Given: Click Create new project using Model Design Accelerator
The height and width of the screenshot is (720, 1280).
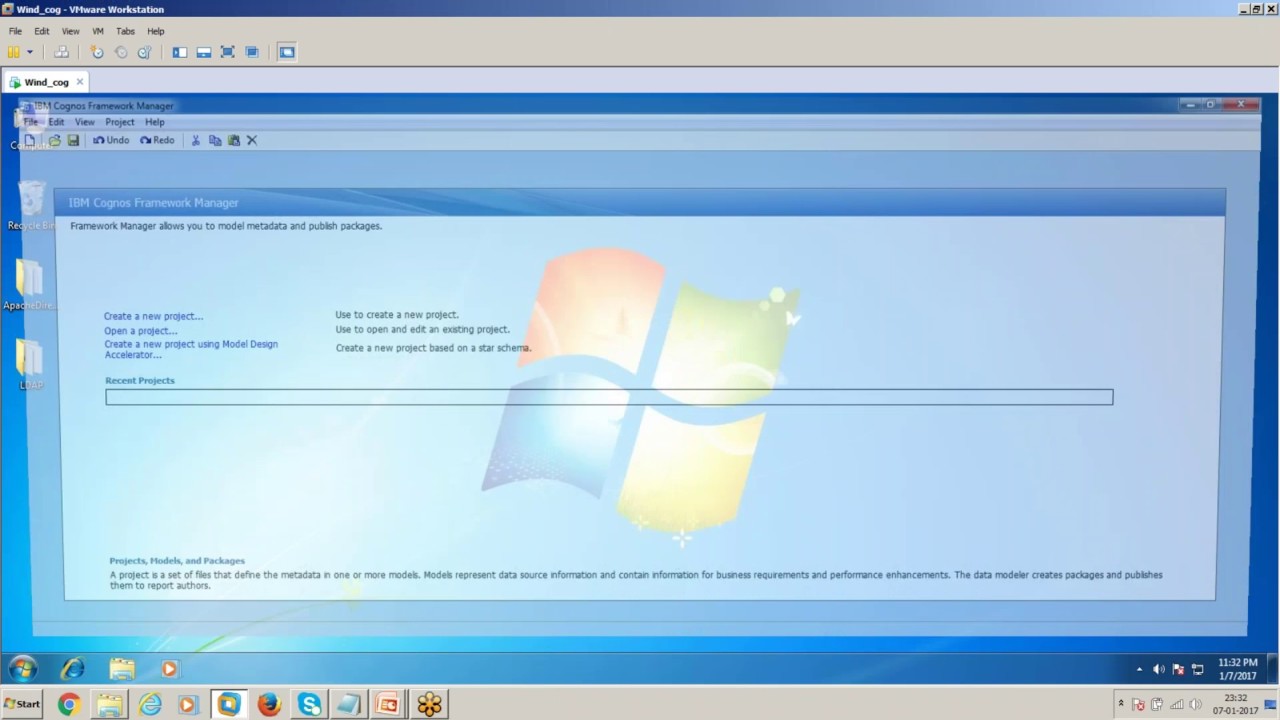Looking at the screenshot, I should [x=191, y=349].
